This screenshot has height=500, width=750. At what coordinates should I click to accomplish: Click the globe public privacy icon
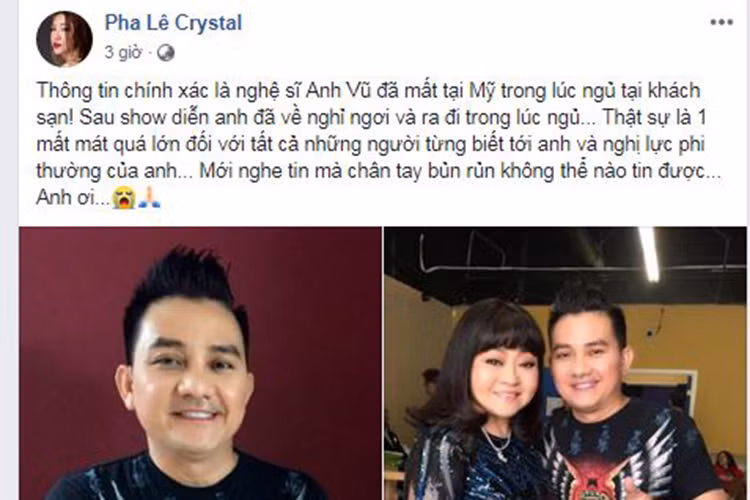coord(165,53)
